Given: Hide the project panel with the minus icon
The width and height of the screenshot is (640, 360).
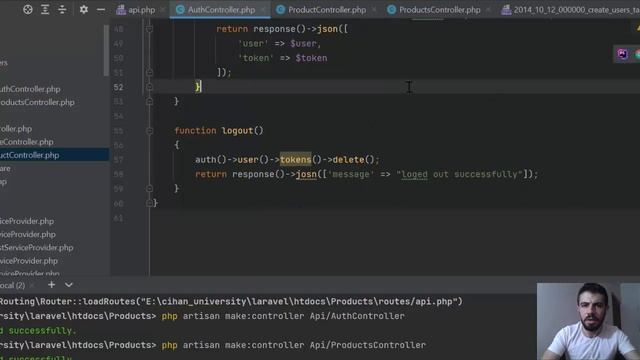Looking at the screenshot, I should [101, 9].
